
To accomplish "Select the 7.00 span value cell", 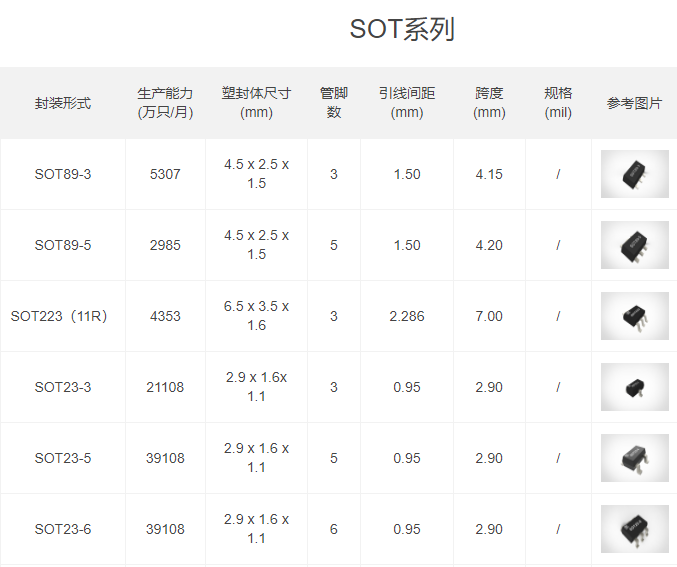I will click(x=489, y=316).
